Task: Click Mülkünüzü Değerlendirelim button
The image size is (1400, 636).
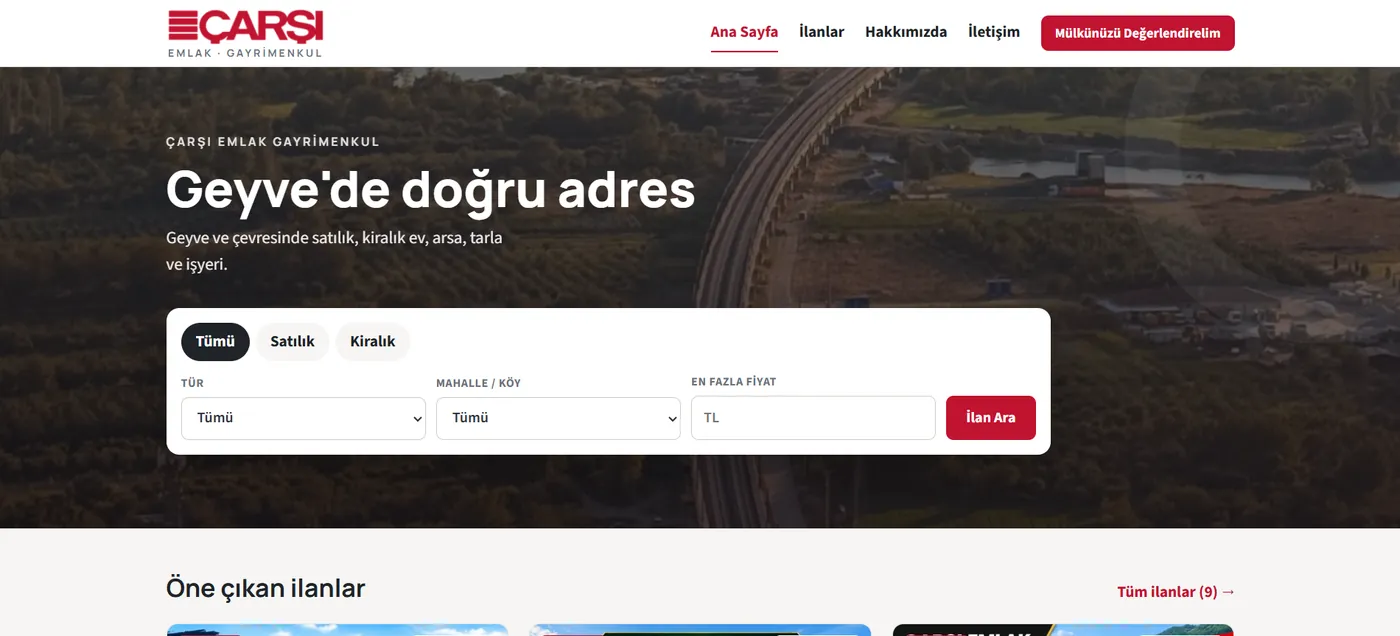Action: tap(1138, 33)
